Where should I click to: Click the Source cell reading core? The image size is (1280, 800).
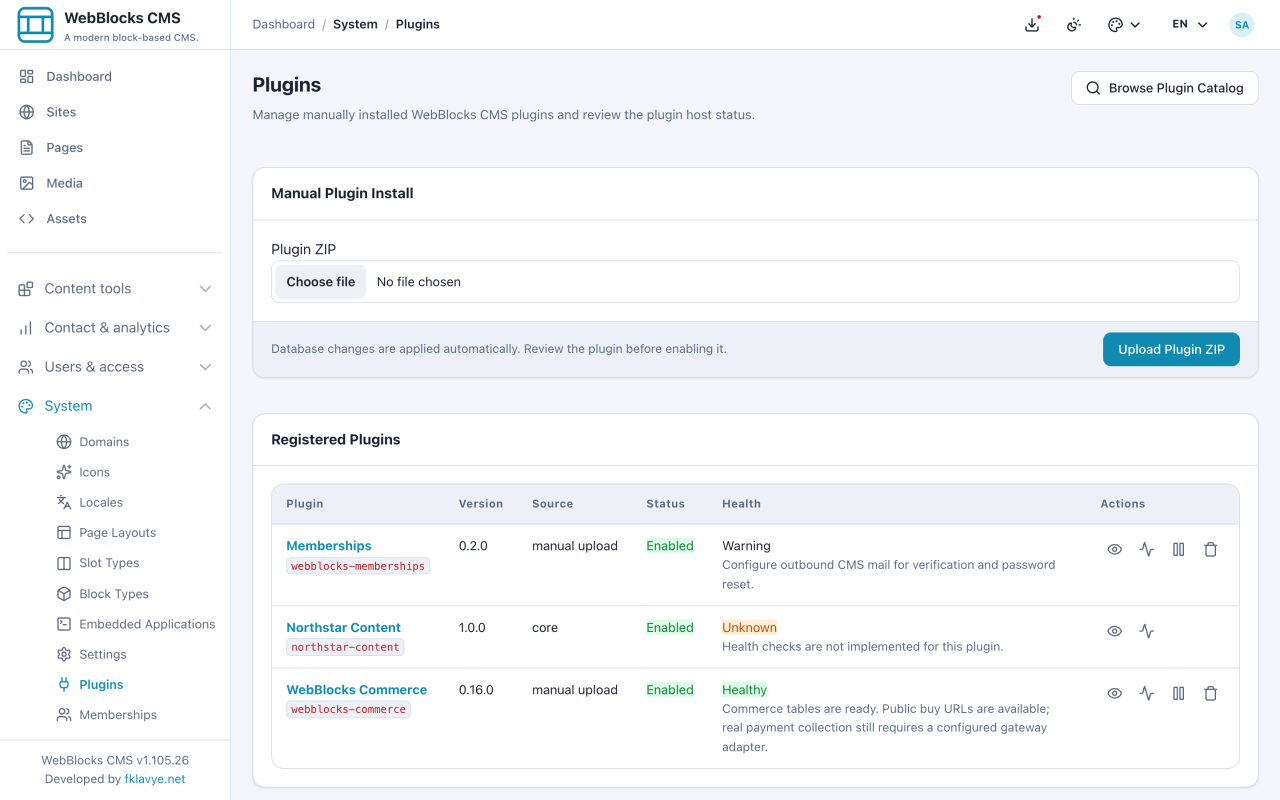point(545,628)
